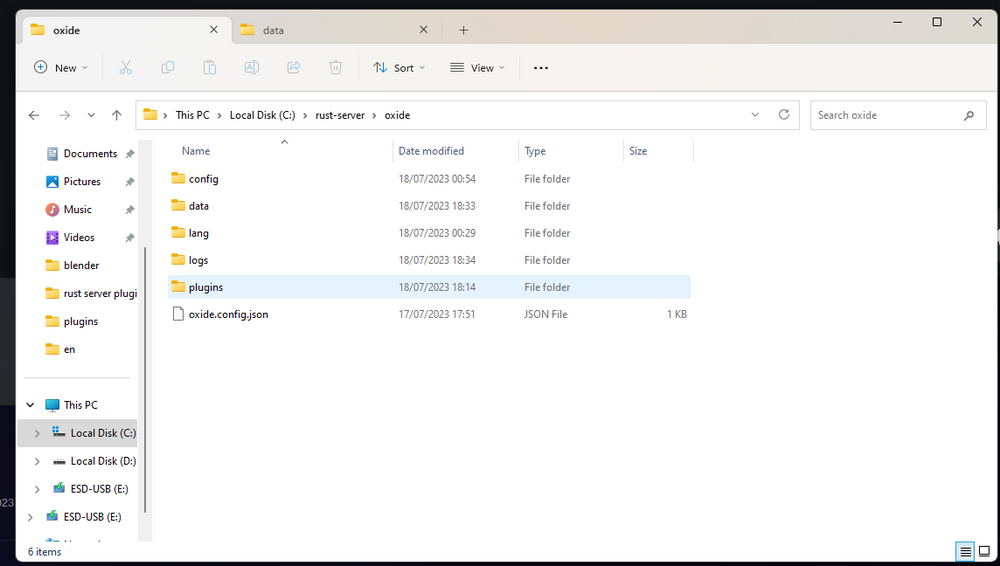The image size is (1000, 566).
Task: Click the Copy icon in toolbar
Action: coord(167,67)
